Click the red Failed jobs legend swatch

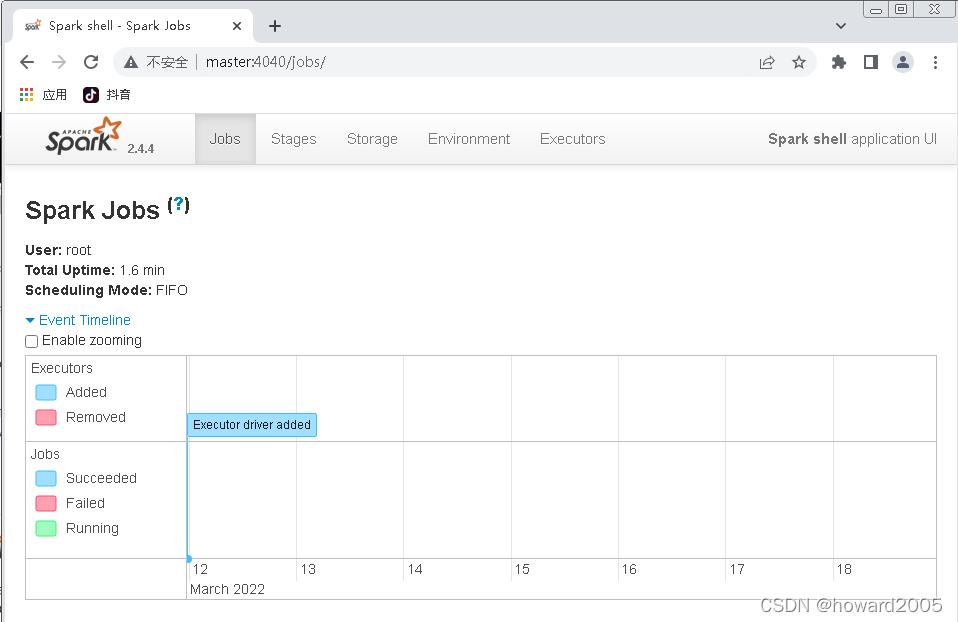click(46, 503)
